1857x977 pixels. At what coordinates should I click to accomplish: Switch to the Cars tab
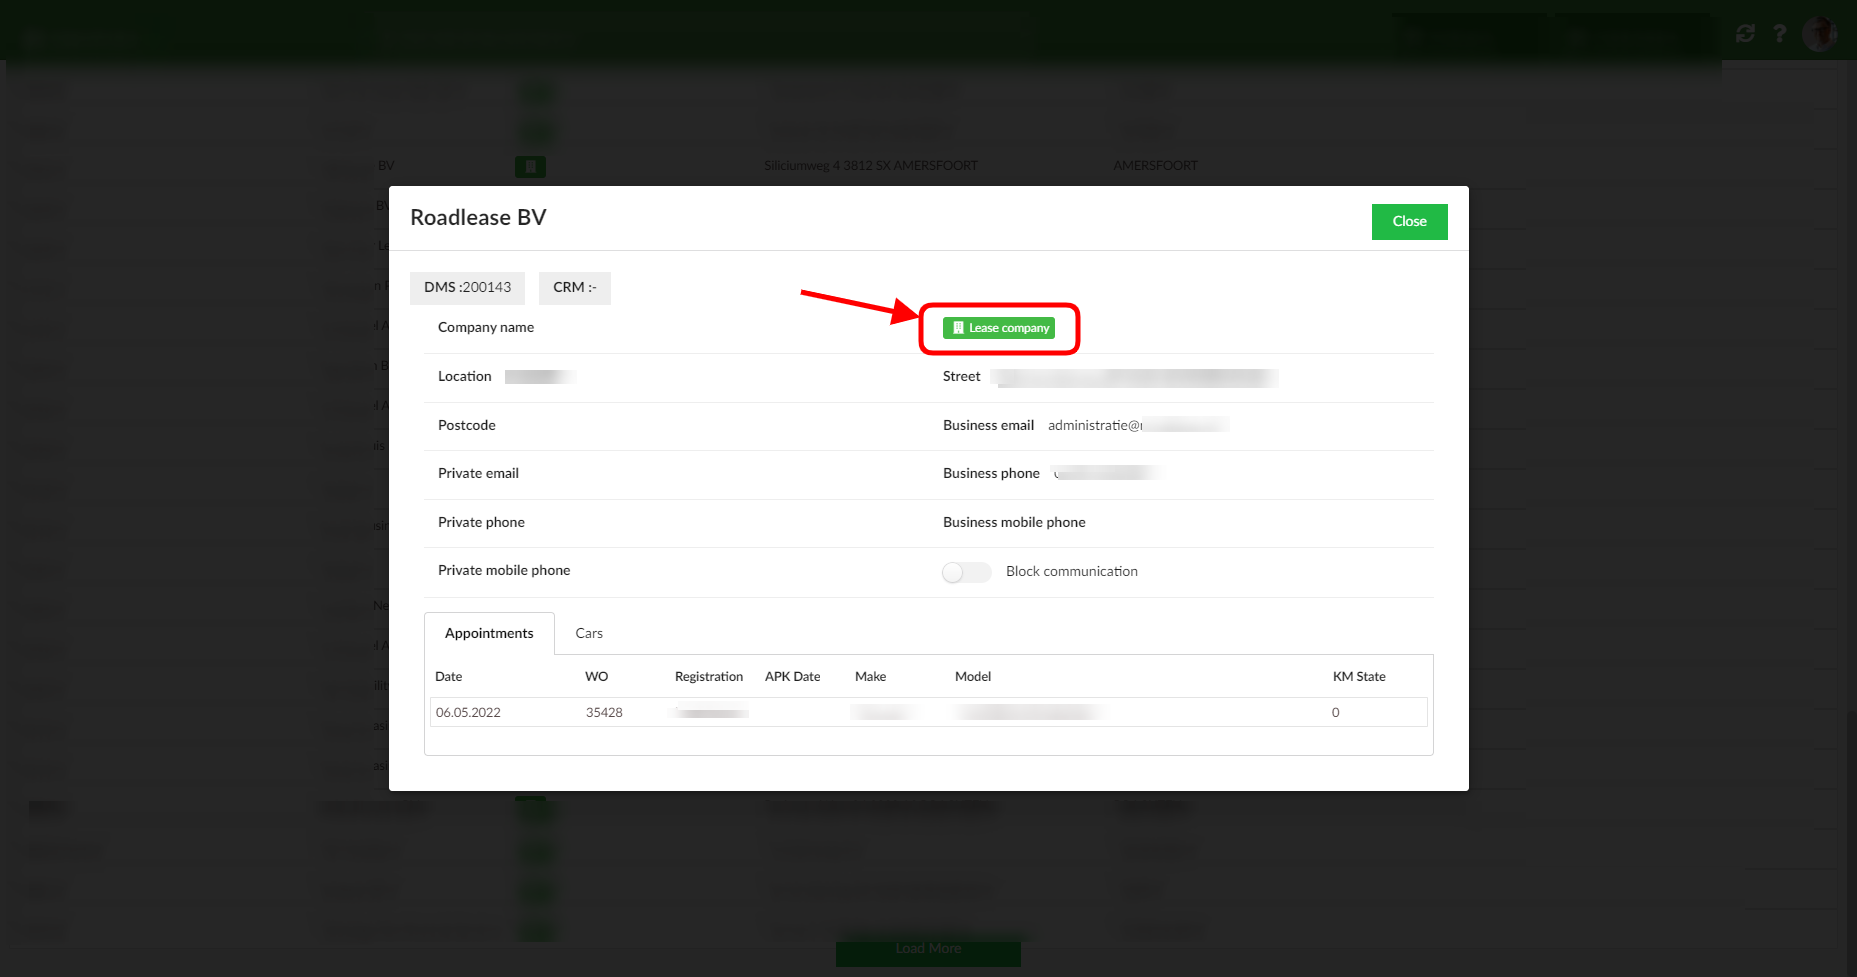pos(589,633)
